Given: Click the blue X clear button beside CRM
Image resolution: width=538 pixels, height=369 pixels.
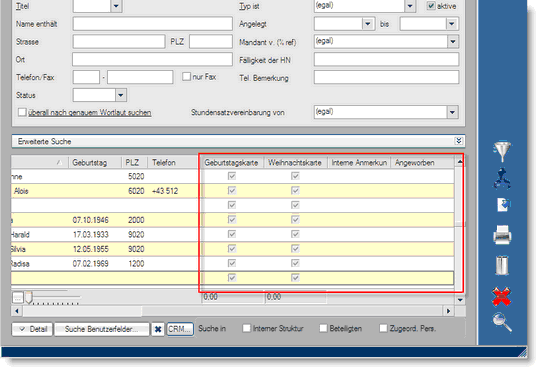Looking at the screenshot, I should point(158,329).
